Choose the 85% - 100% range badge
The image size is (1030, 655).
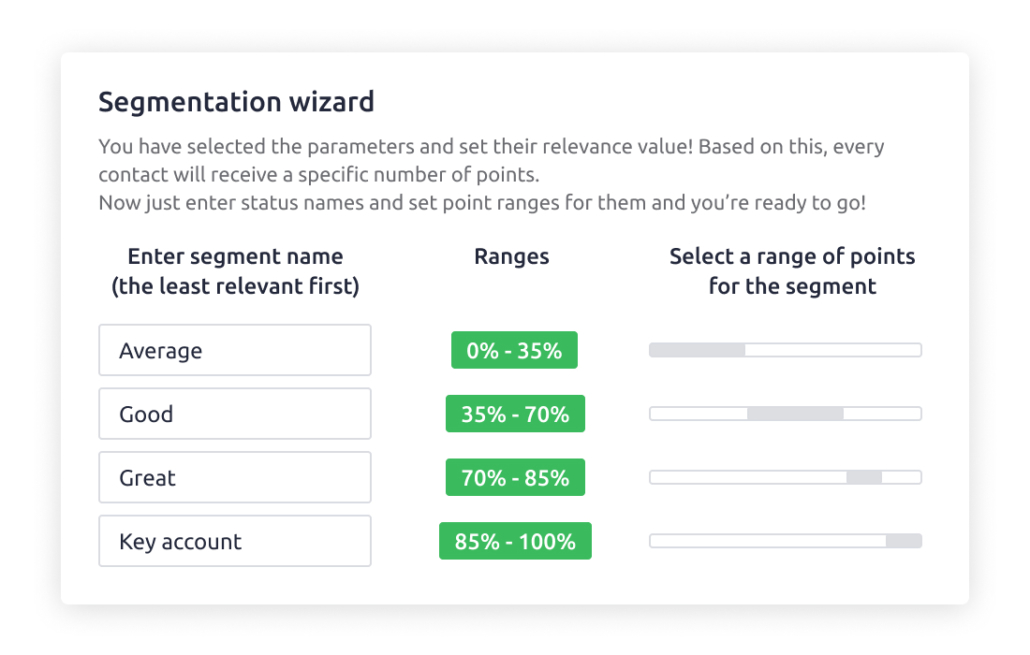[x=515, y=542]
